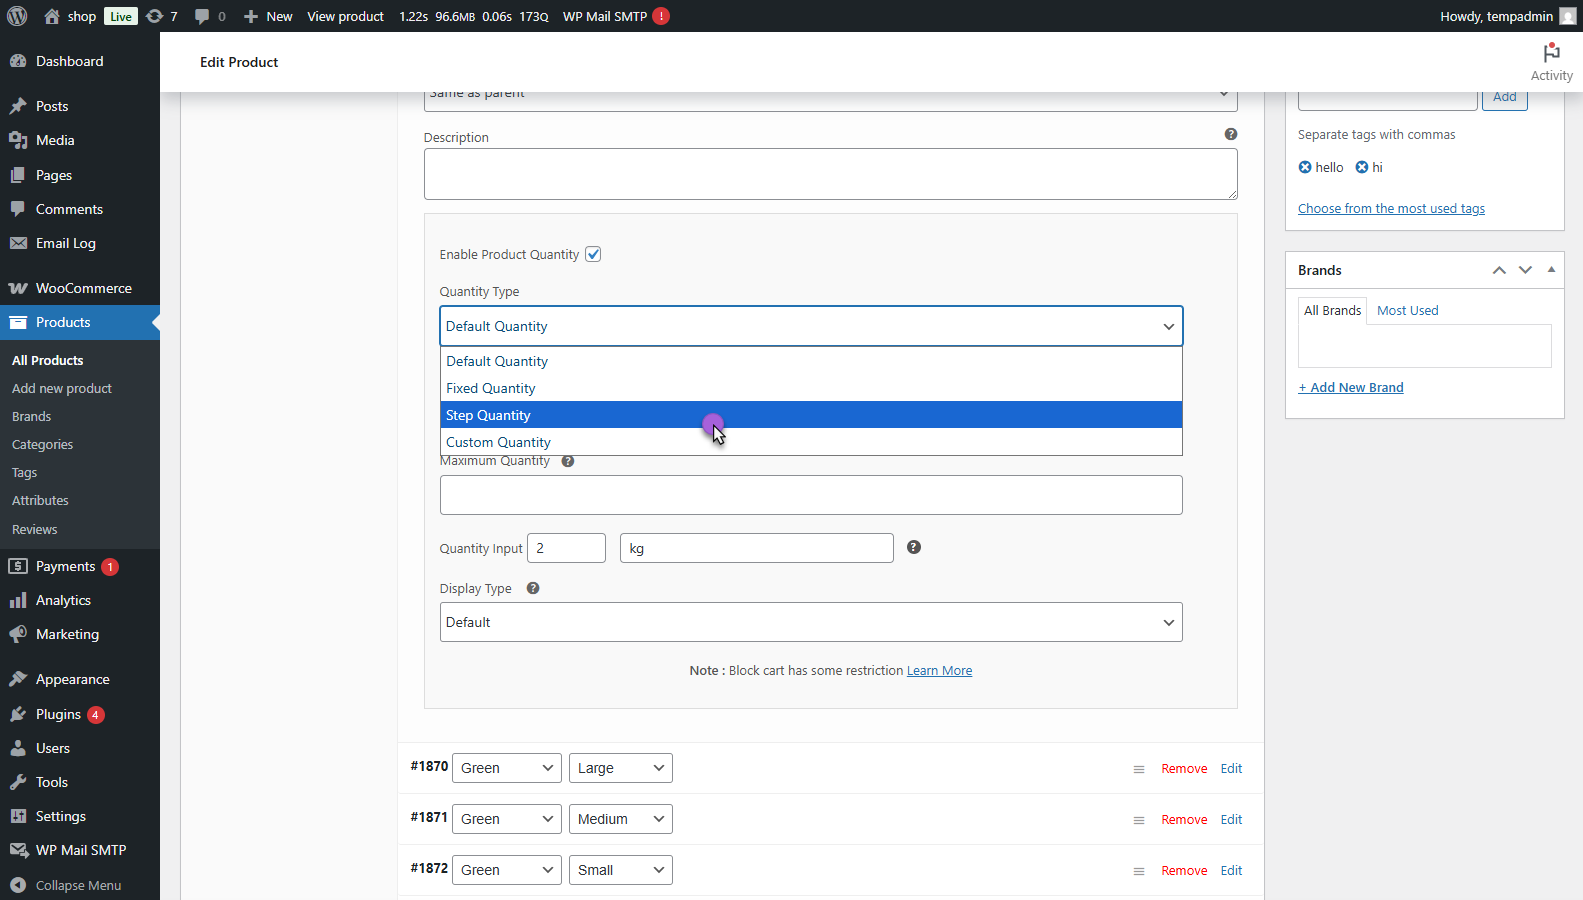
Task: Remove the "hello" tag
Action: (1305, 167)
